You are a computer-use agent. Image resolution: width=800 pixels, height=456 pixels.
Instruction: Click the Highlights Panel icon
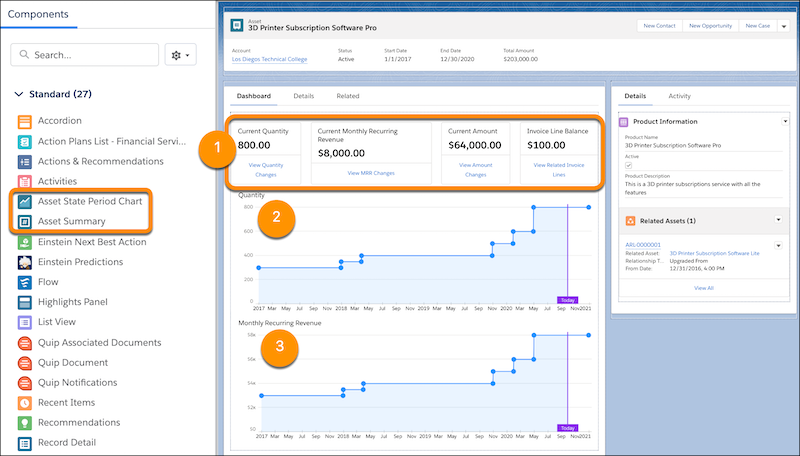(24, 302)
